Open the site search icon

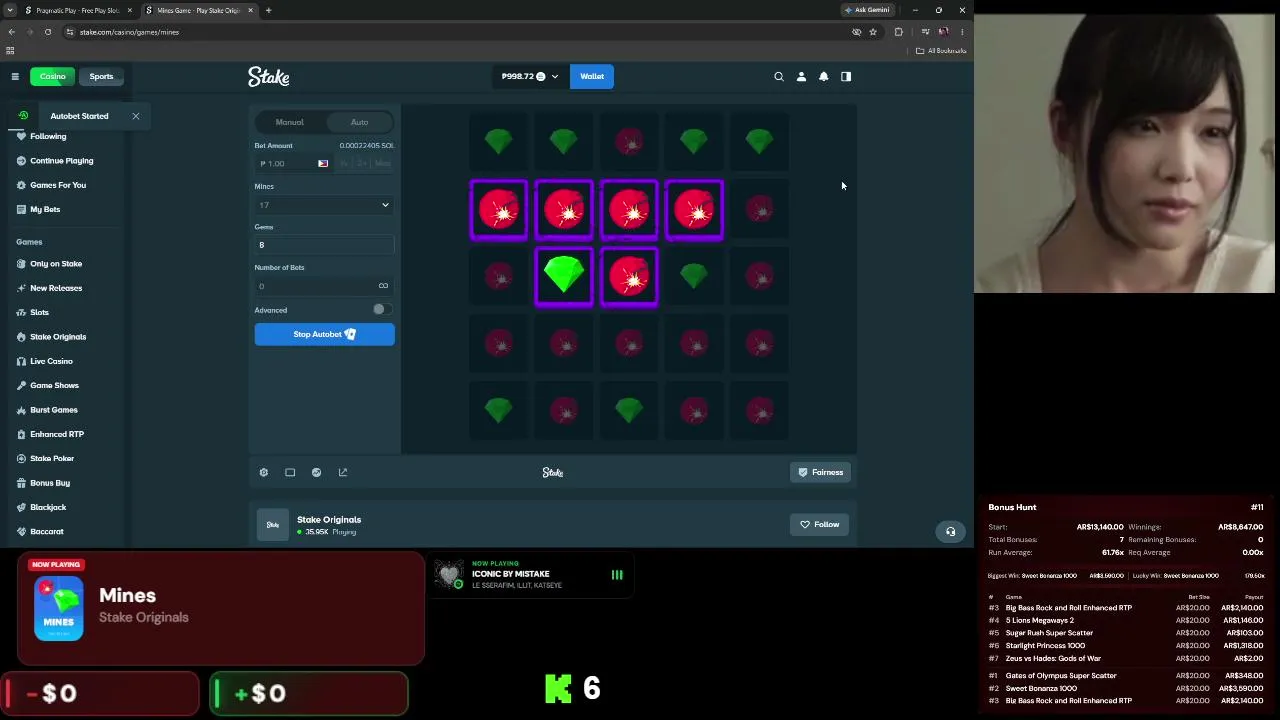point(779,76)
